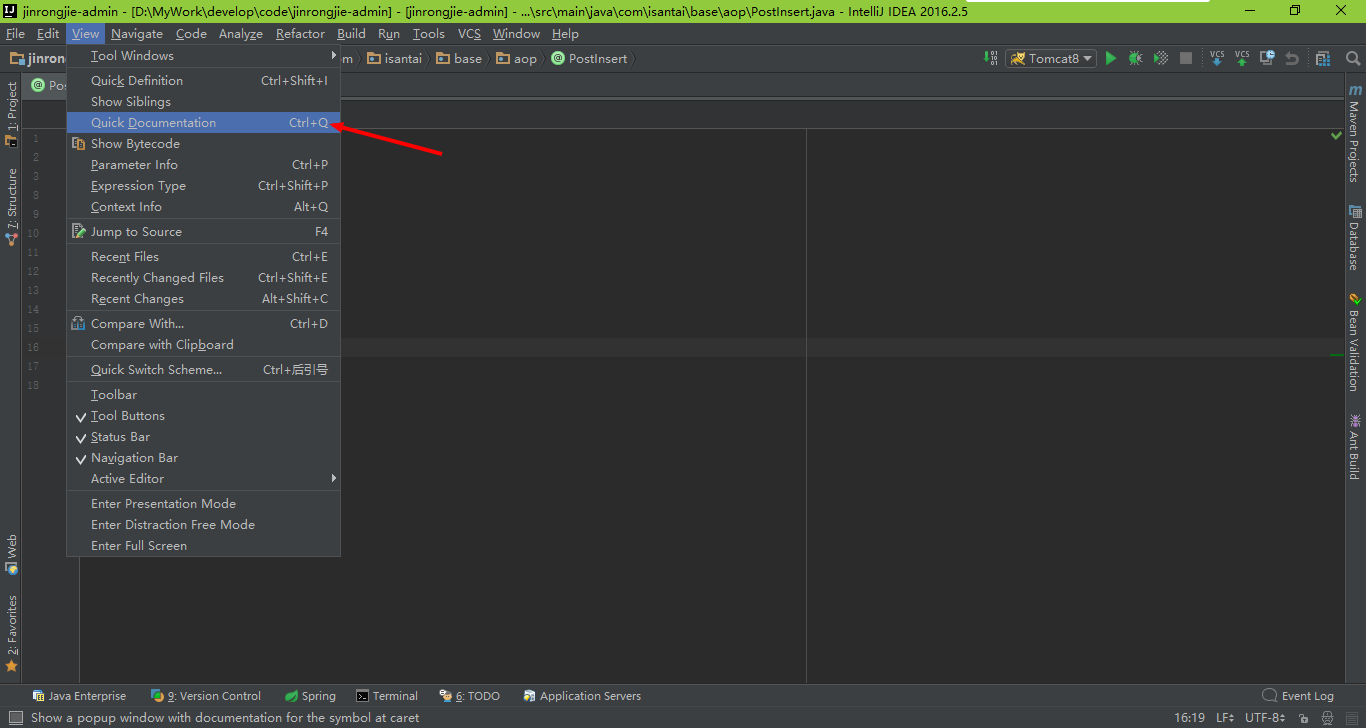Open the 1: Project tool window
Viewport: 1366px width, 728px height.
point(11,114)
